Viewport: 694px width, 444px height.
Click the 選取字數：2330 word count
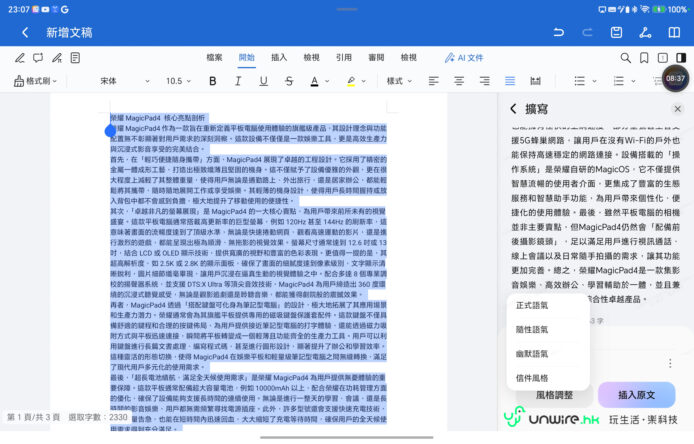tap(98, 417)
